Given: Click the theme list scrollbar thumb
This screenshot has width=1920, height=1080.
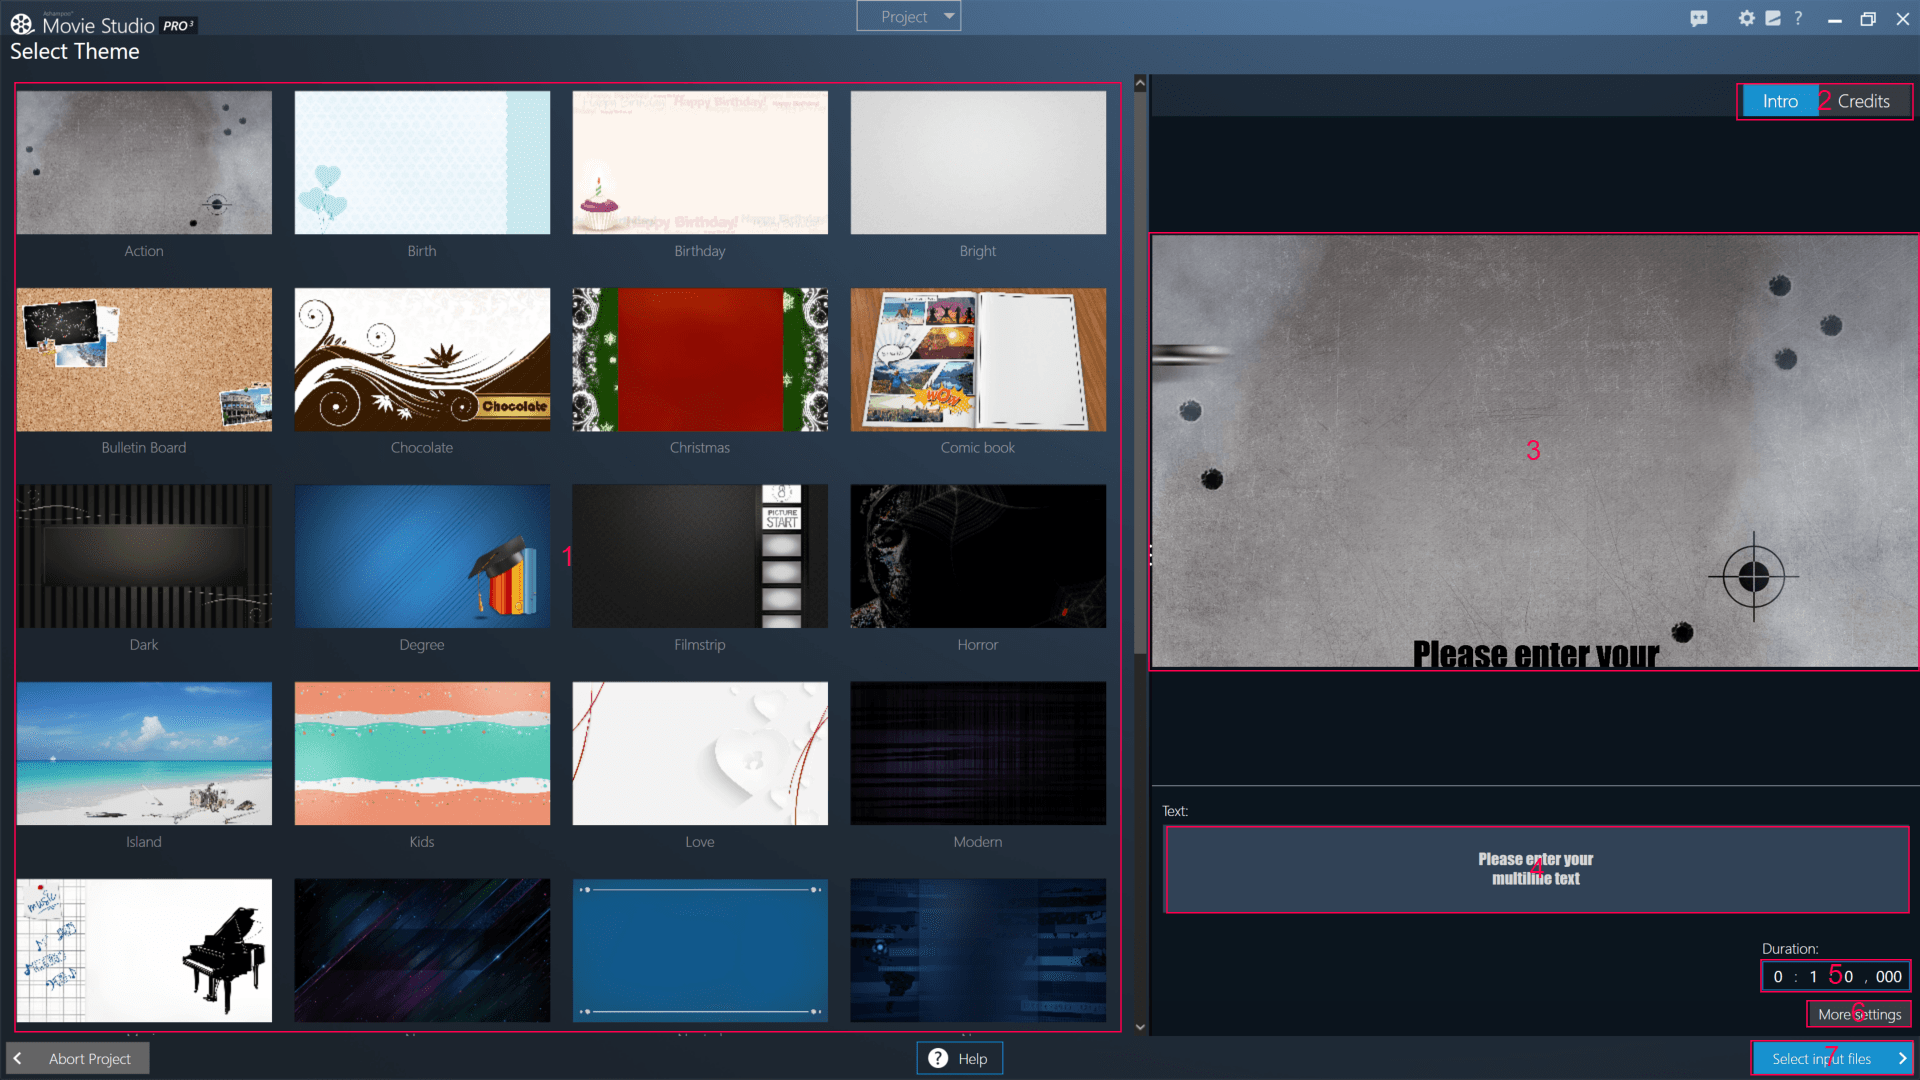Looking at the screenshot, I should pos(1140,375).
